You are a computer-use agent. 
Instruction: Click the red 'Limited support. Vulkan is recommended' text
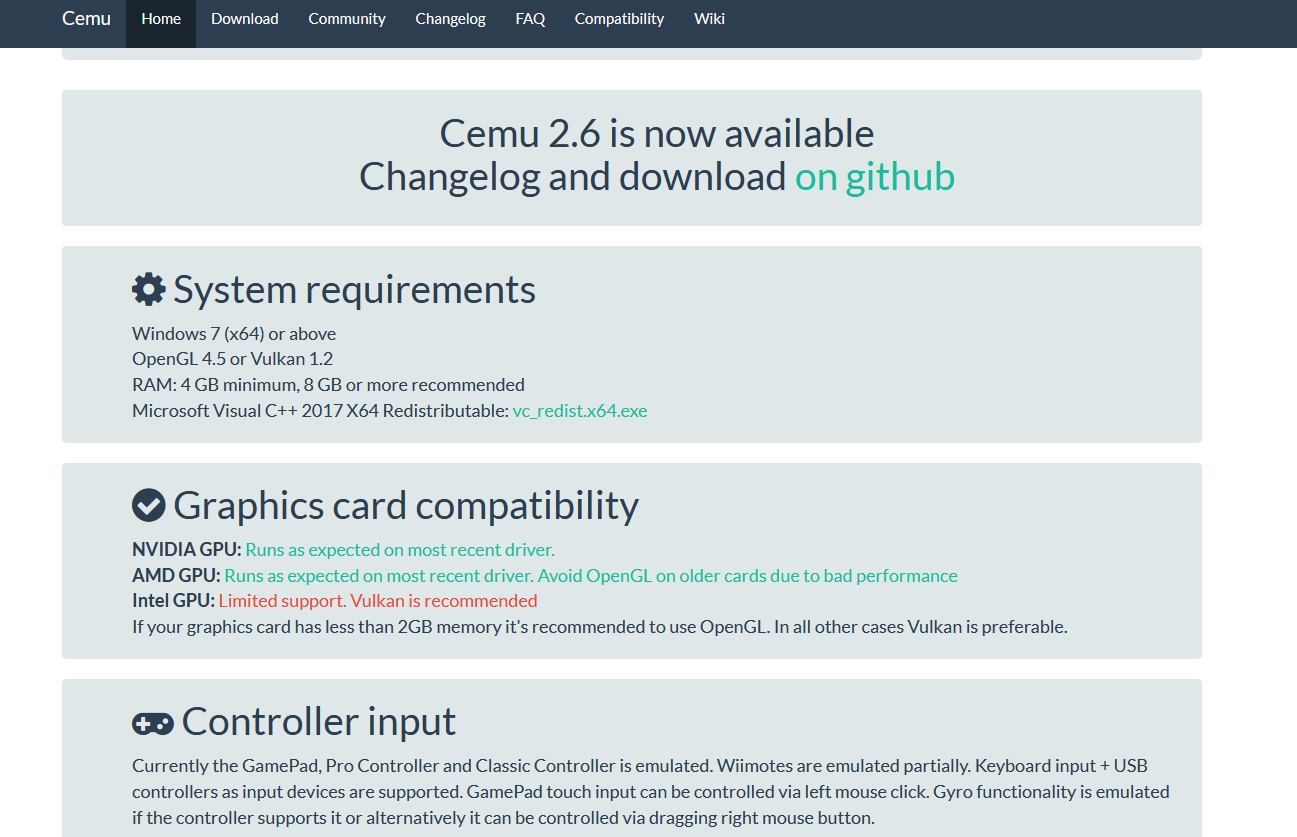[378, 601]
